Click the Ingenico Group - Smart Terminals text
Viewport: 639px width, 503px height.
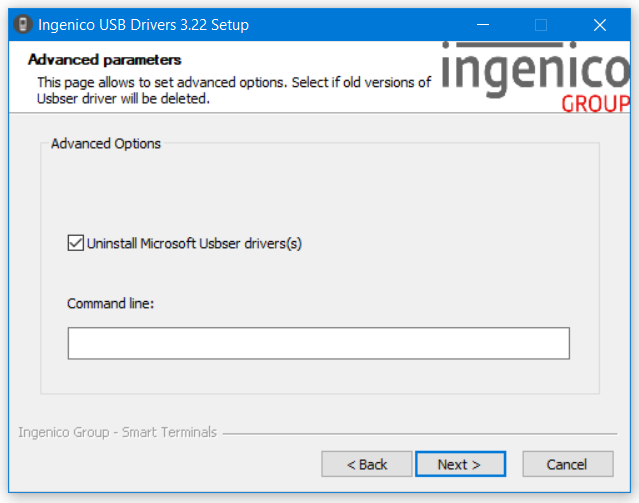point(117,432)
